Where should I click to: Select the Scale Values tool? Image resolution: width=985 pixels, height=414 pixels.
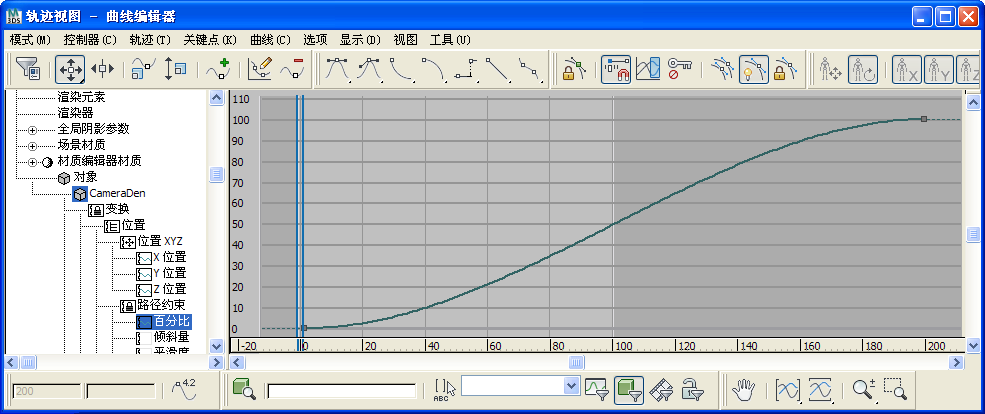(175, 69)
